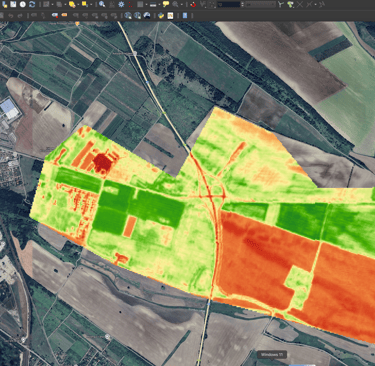
Task: Toggle topological editing icon
Action: [281, 4]
